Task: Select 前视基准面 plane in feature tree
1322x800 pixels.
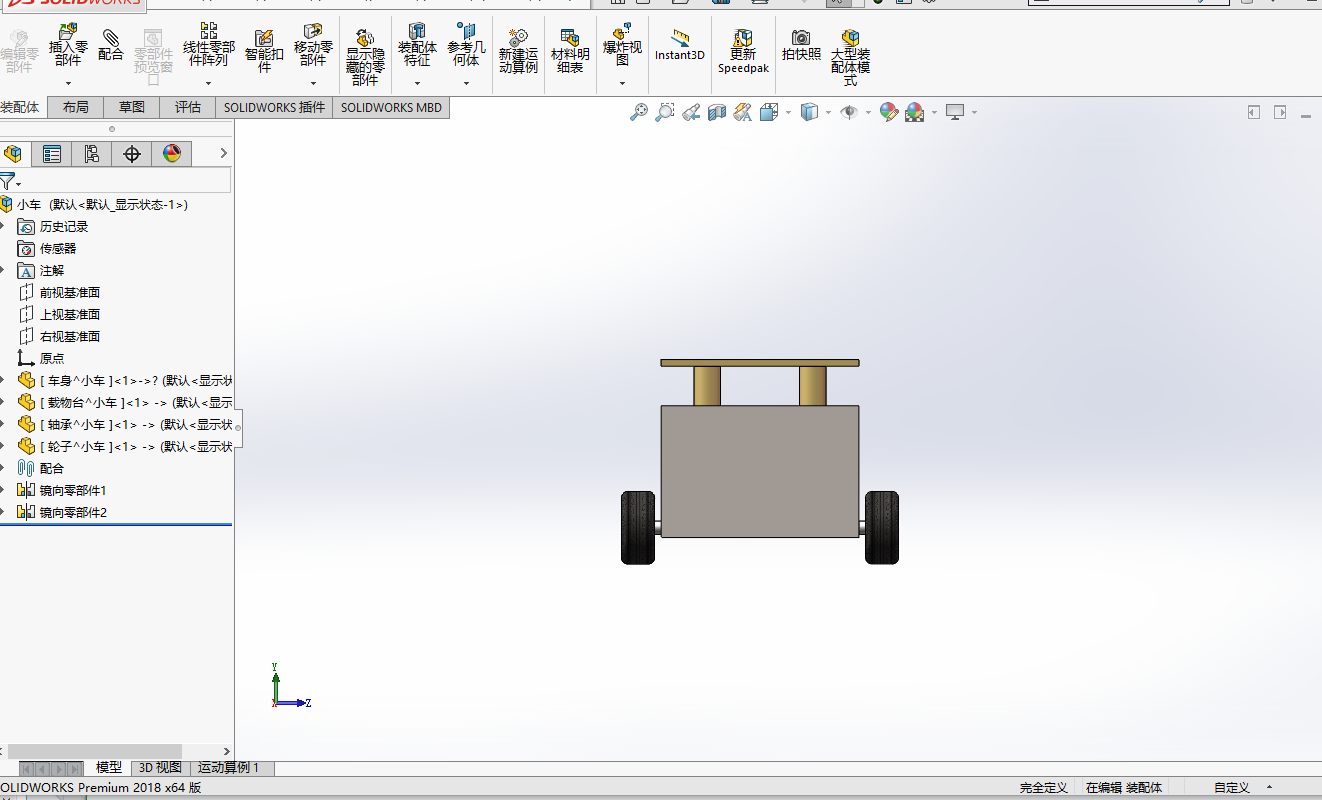Action: click(69, 292)
